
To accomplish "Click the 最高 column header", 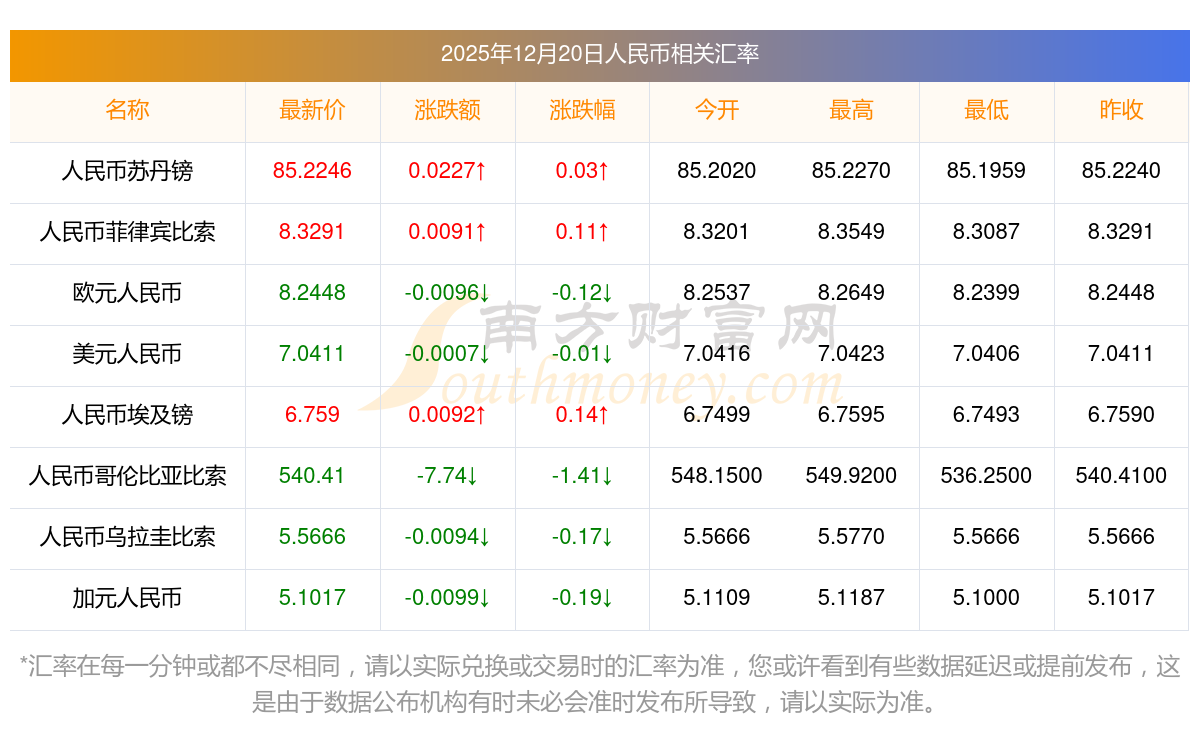I will coord(852,110).
